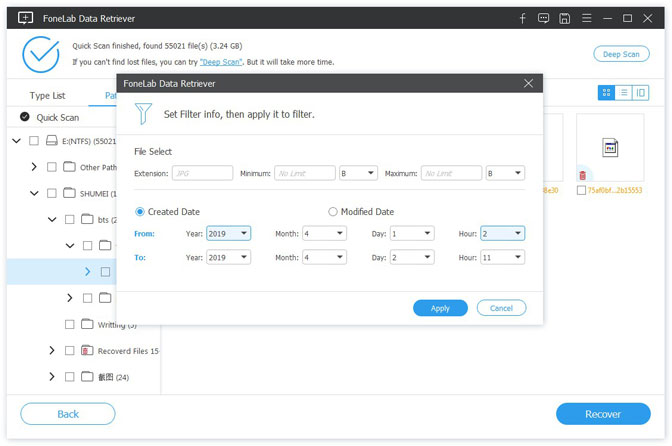
Task: Open the To Hour dropdown
Action: (502, 257)
